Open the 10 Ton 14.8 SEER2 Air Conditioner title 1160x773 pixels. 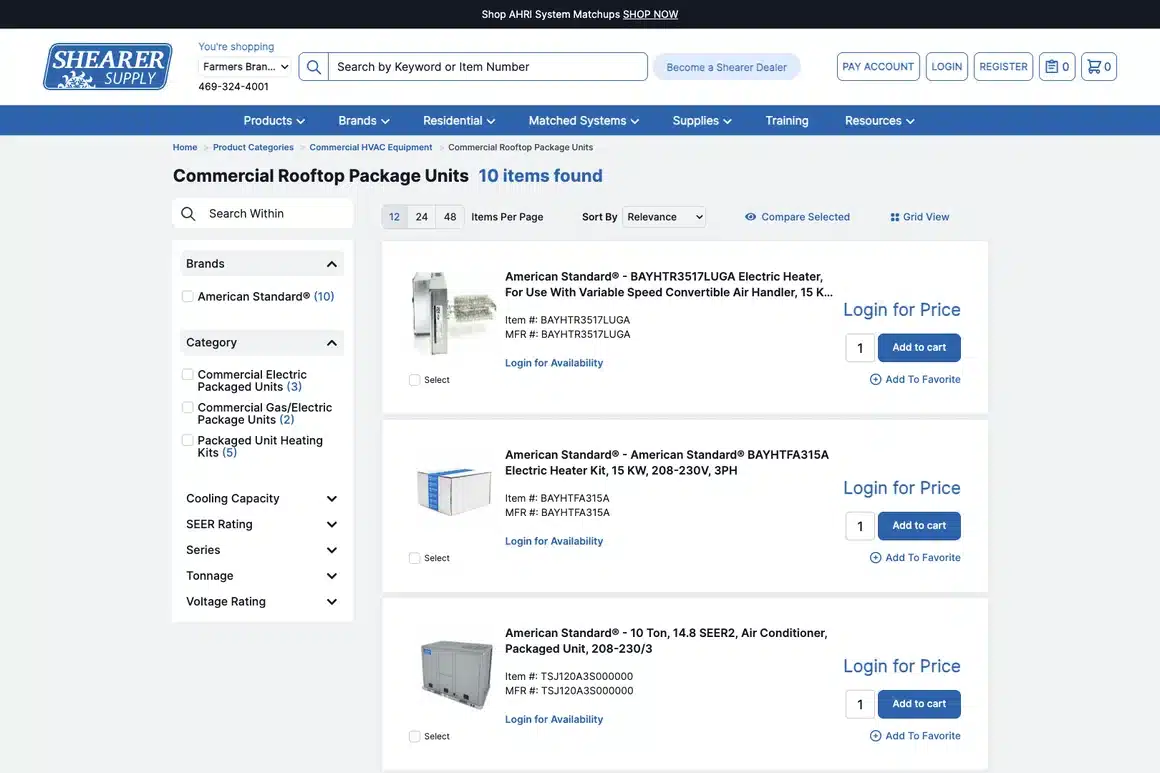tap(666, 641)
